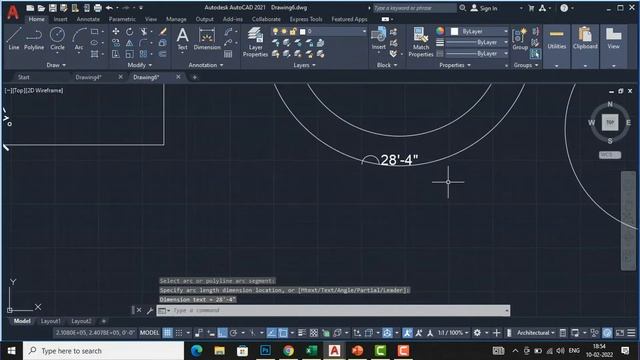Open the Help question mark icon
This screenshot has width=640, height=360.
click(564, 8)
